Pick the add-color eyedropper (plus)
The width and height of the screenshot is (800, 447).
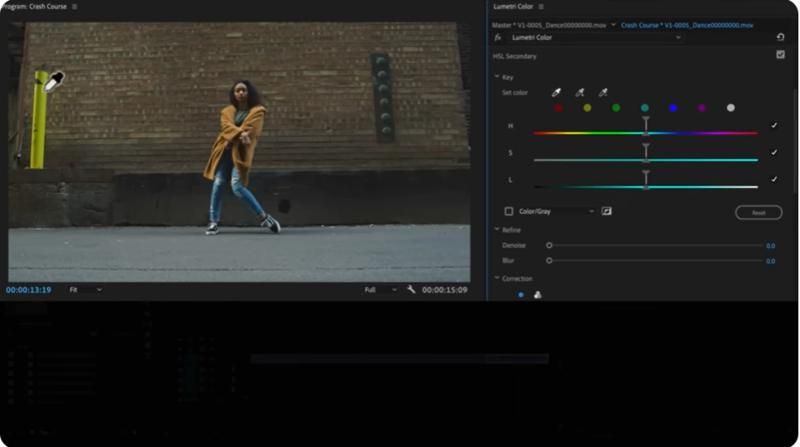(580, 93)
